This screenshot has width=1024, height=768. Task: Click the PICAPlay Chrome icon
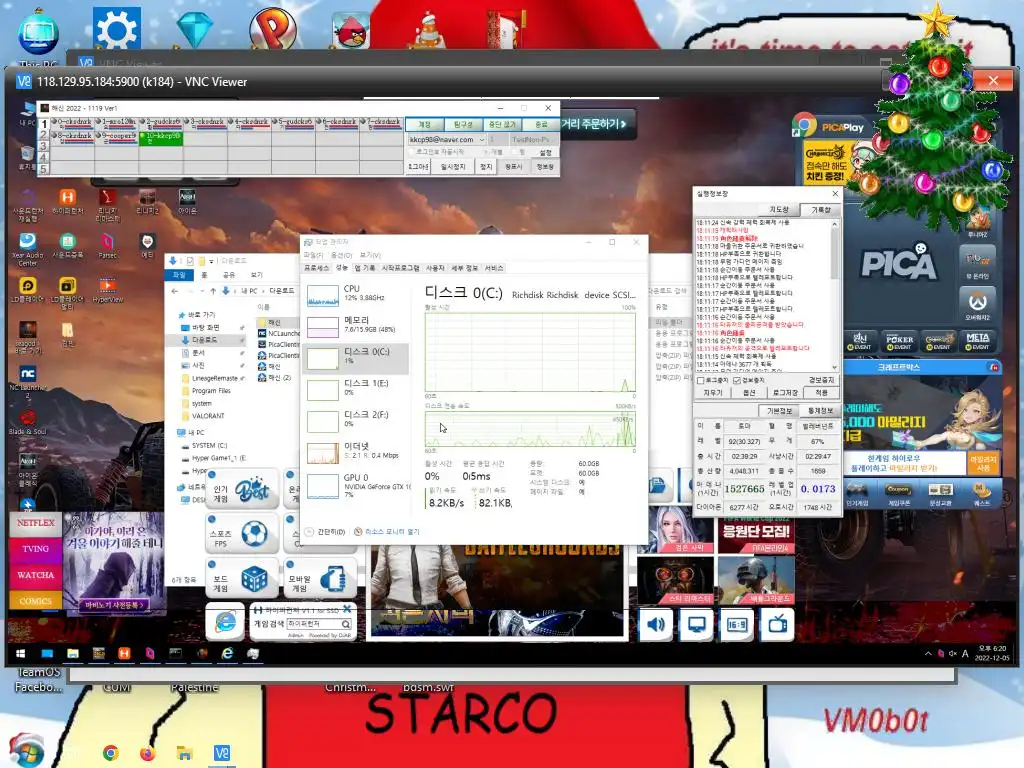coord(804,125)
